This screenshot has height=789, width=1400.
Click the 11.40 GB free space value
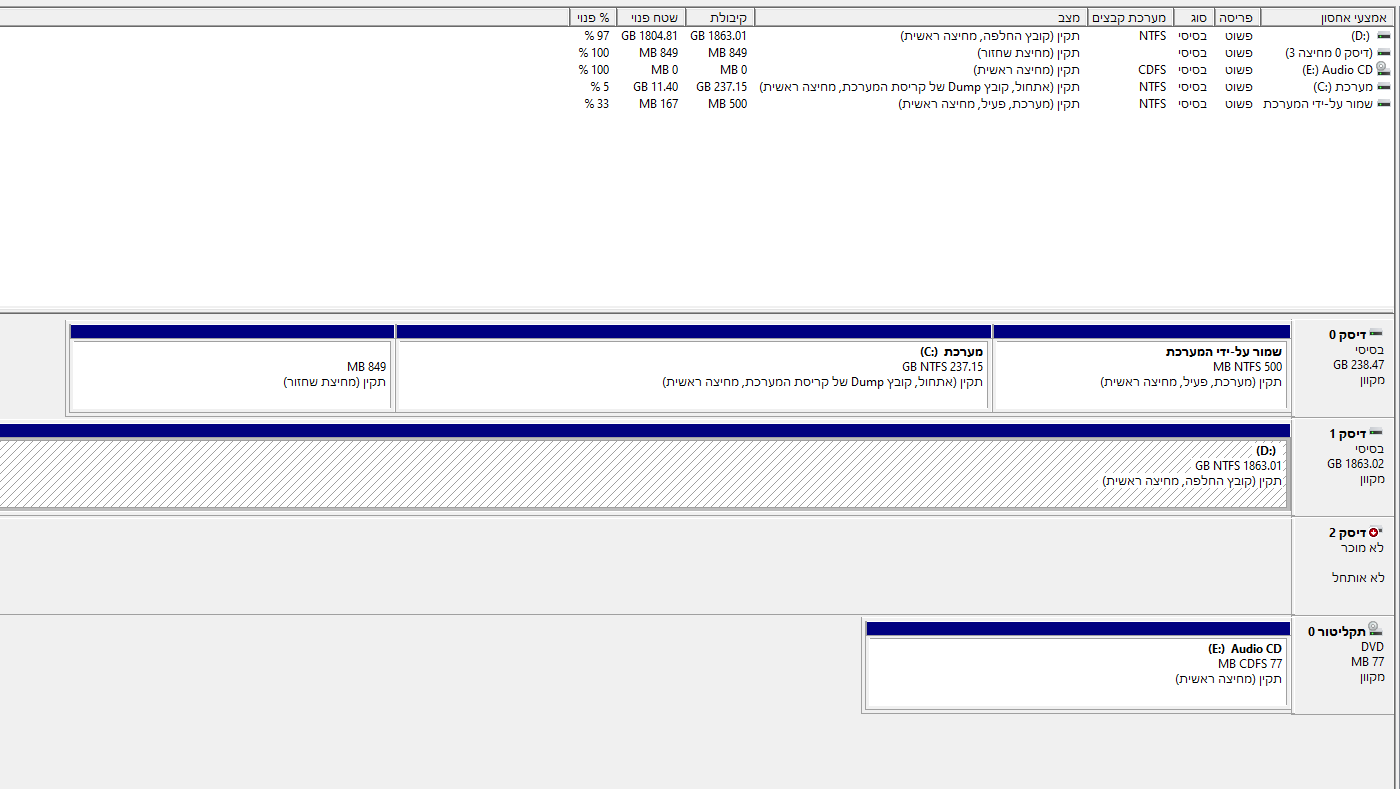tap(656, 87)
